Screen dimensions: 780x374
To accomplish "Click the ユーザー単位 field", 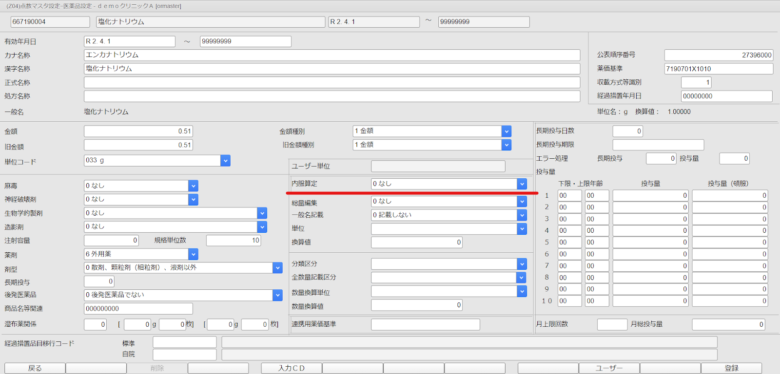I will [438, 166].
